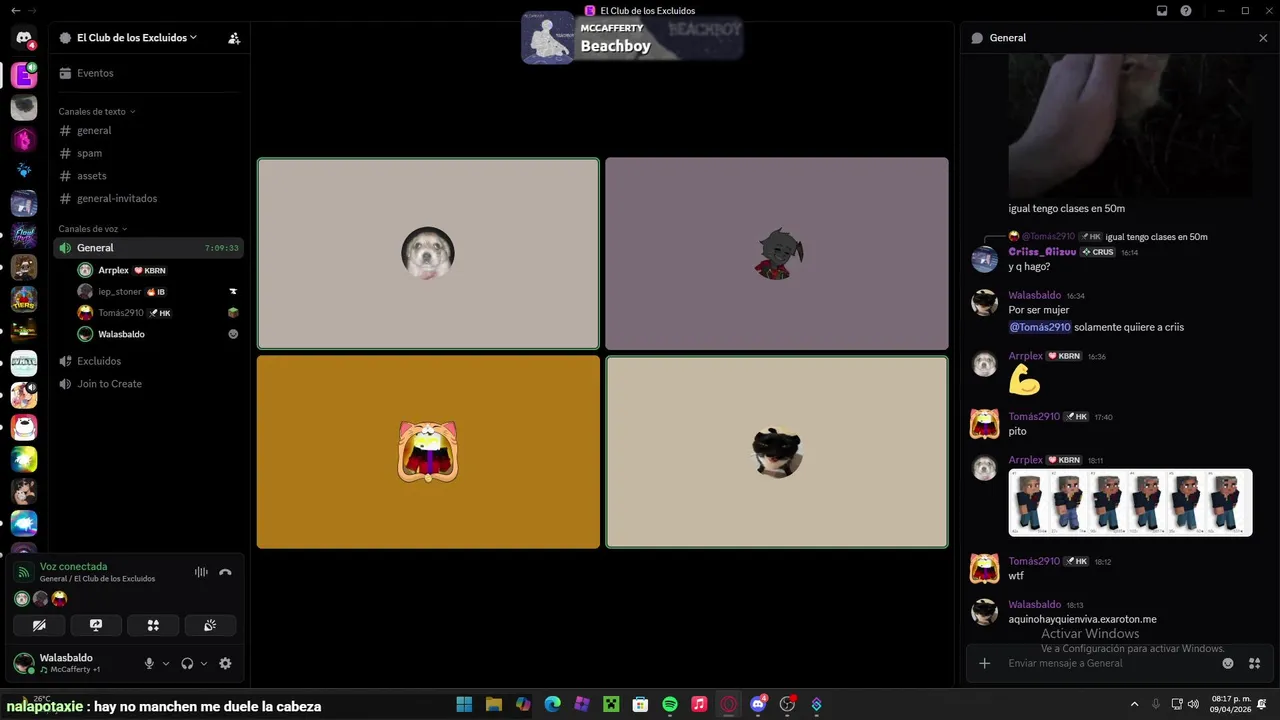Image resolution: width=1280 pixels, height=720 pixels.
Task: Open microphone input options arrow
Action: [166, 663]
